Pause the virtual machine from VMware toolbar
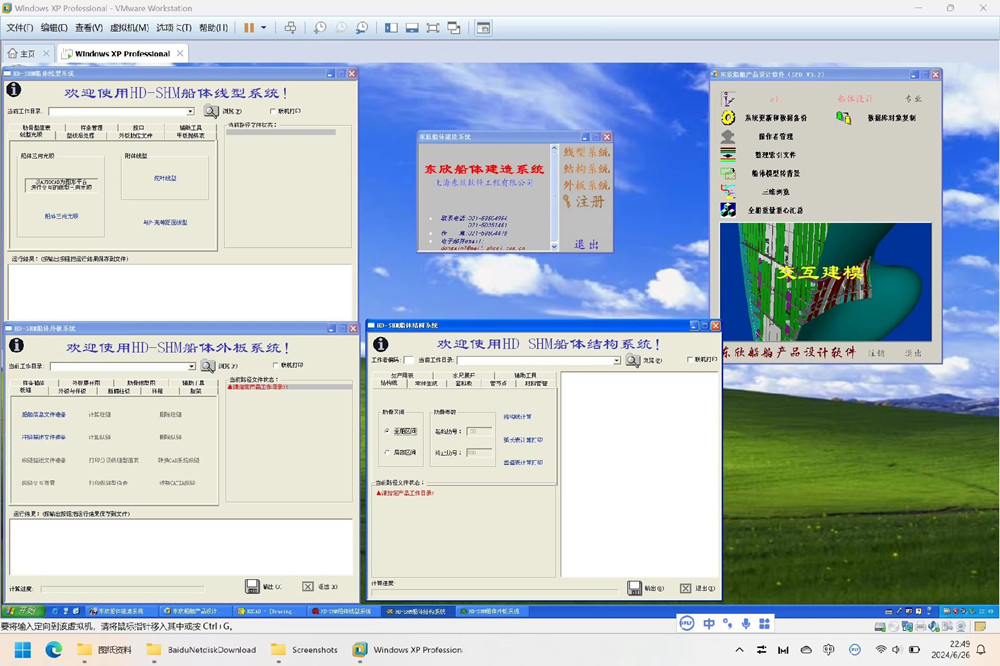This screenshot has height=666, width=1000. [x=249, y=27]
